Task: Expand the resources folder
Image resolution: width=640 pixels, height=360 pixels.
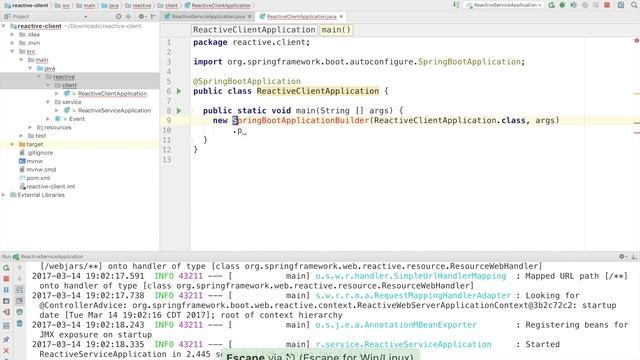Action: coord(30,127)
